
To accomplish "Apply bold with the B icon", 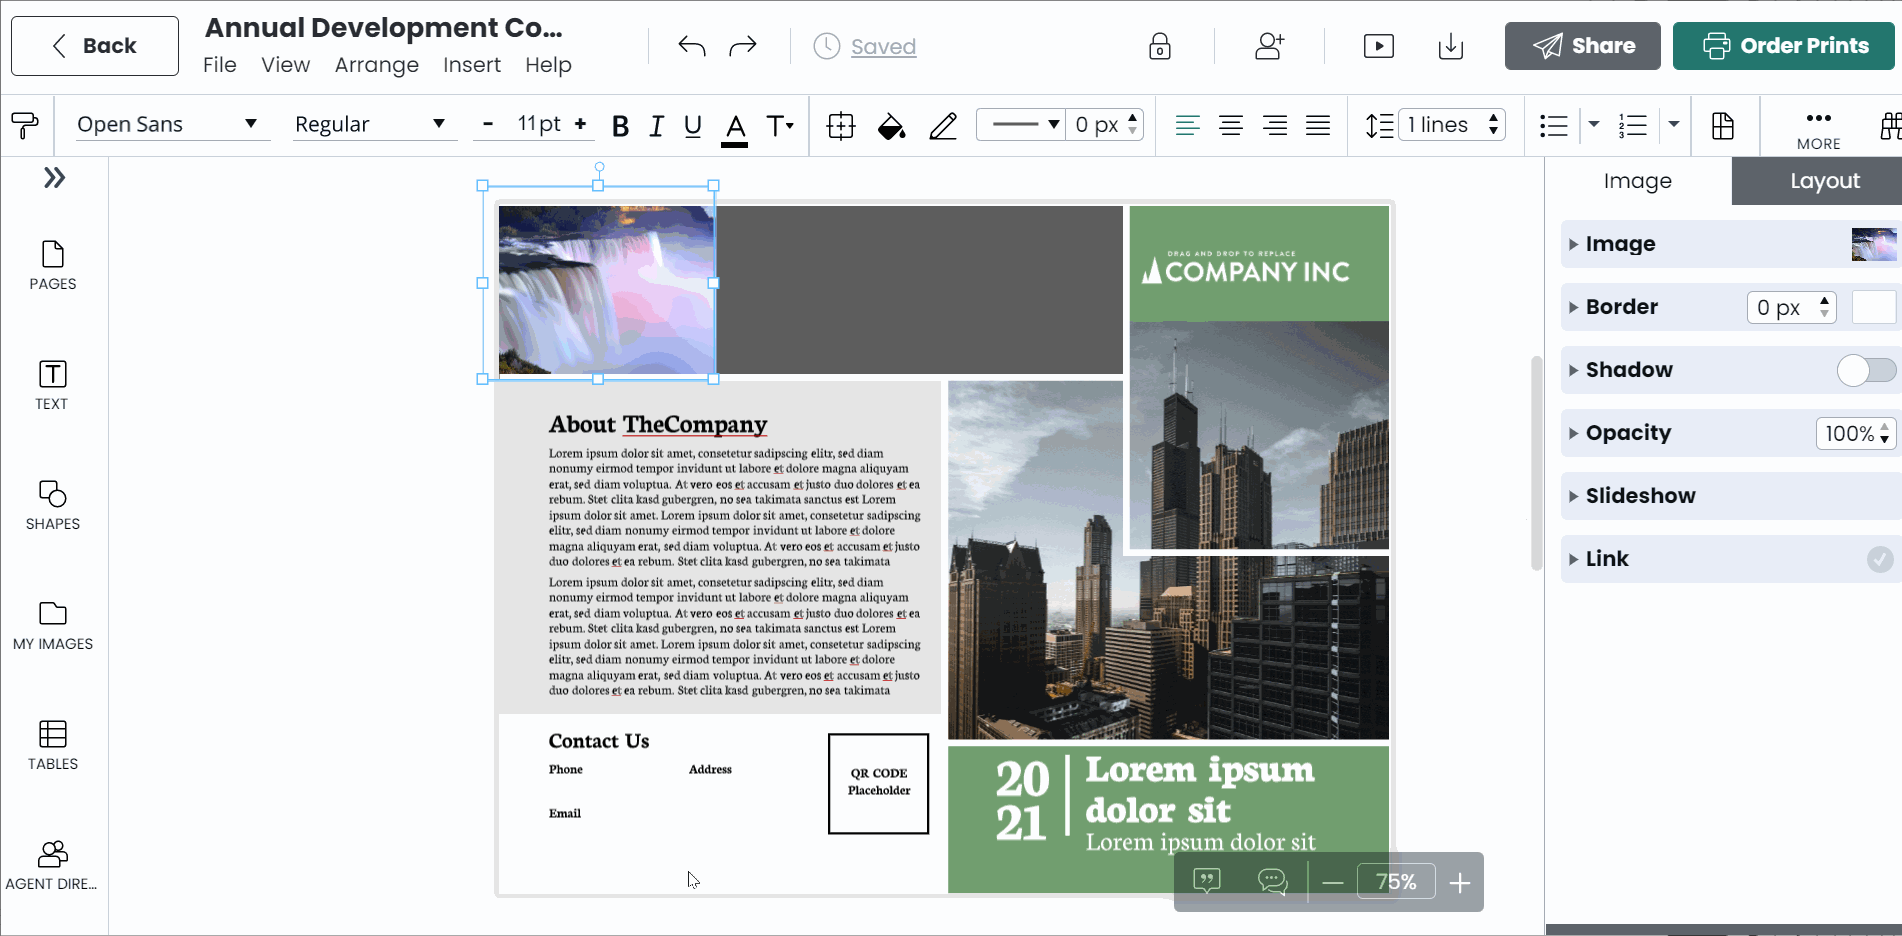I will tap(620, 126).
